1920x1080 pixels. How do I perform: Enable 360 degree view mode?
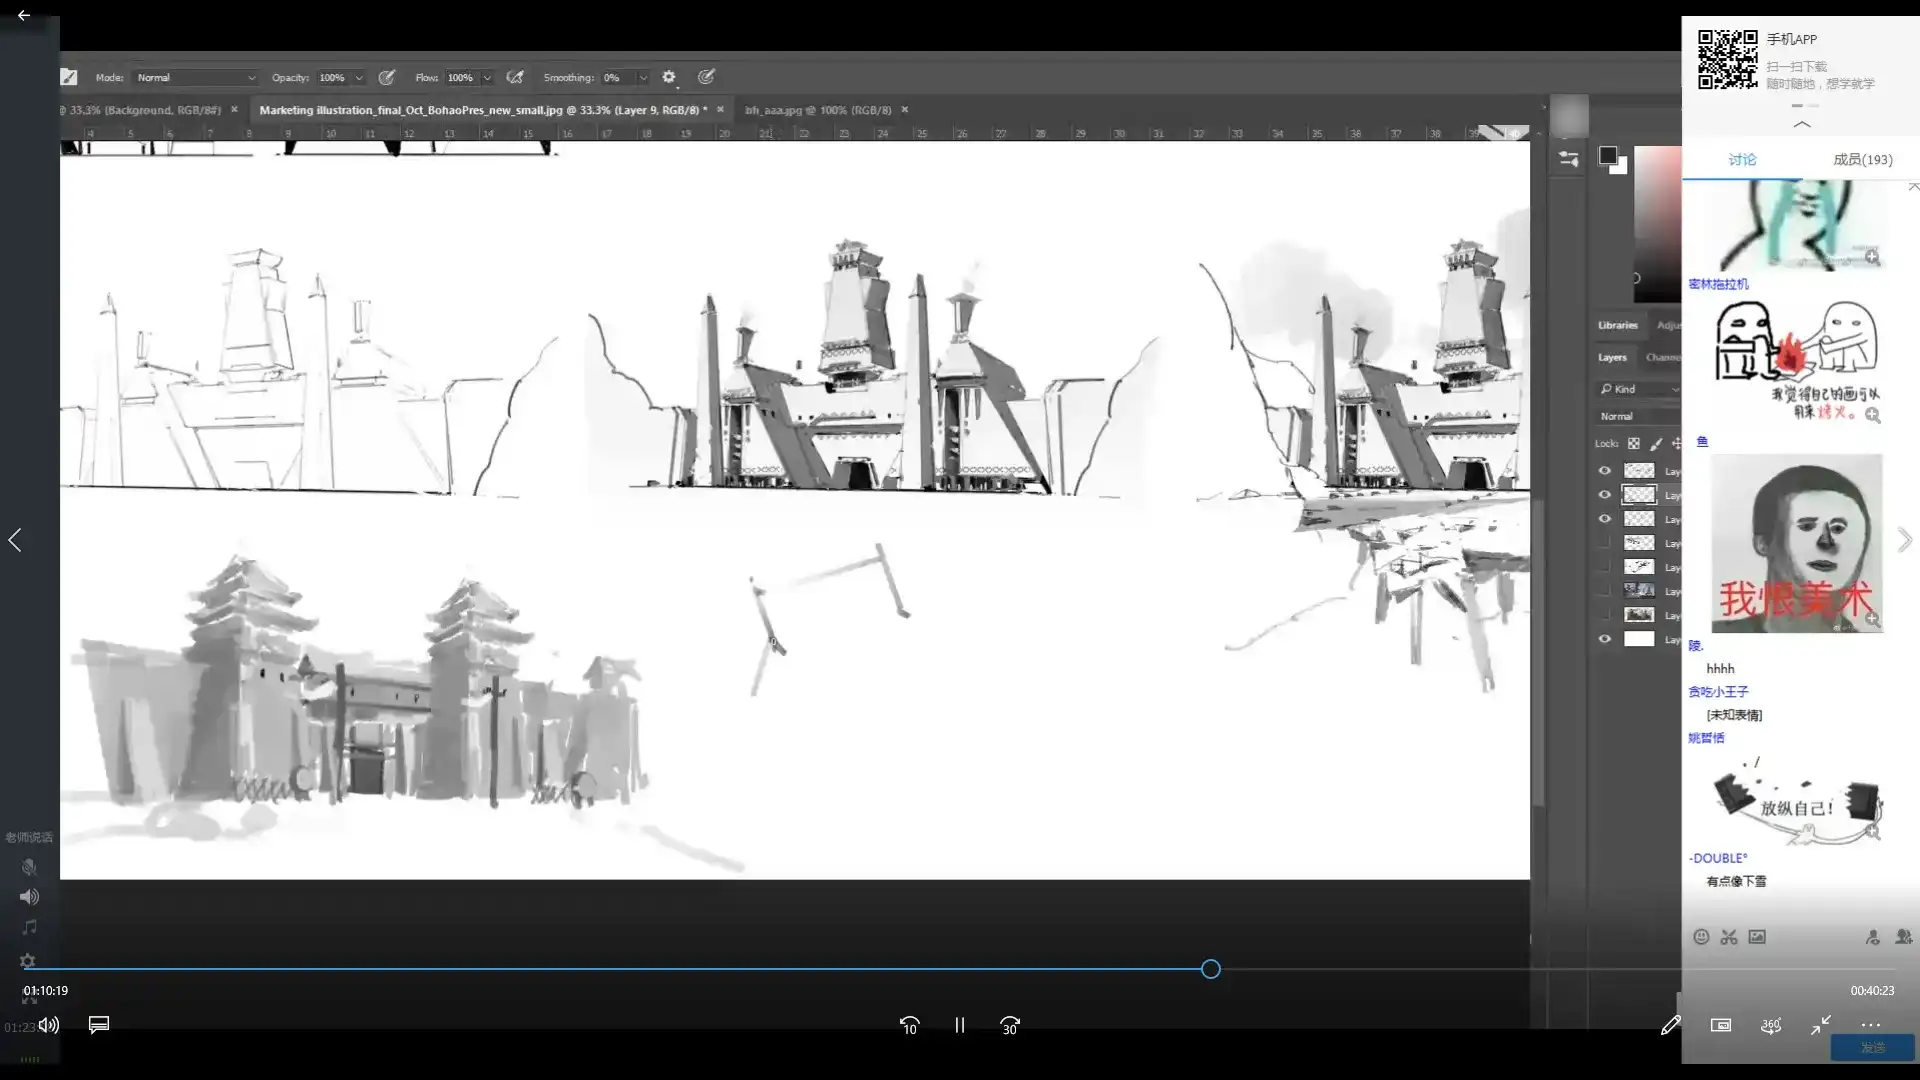[1770, 1025]
